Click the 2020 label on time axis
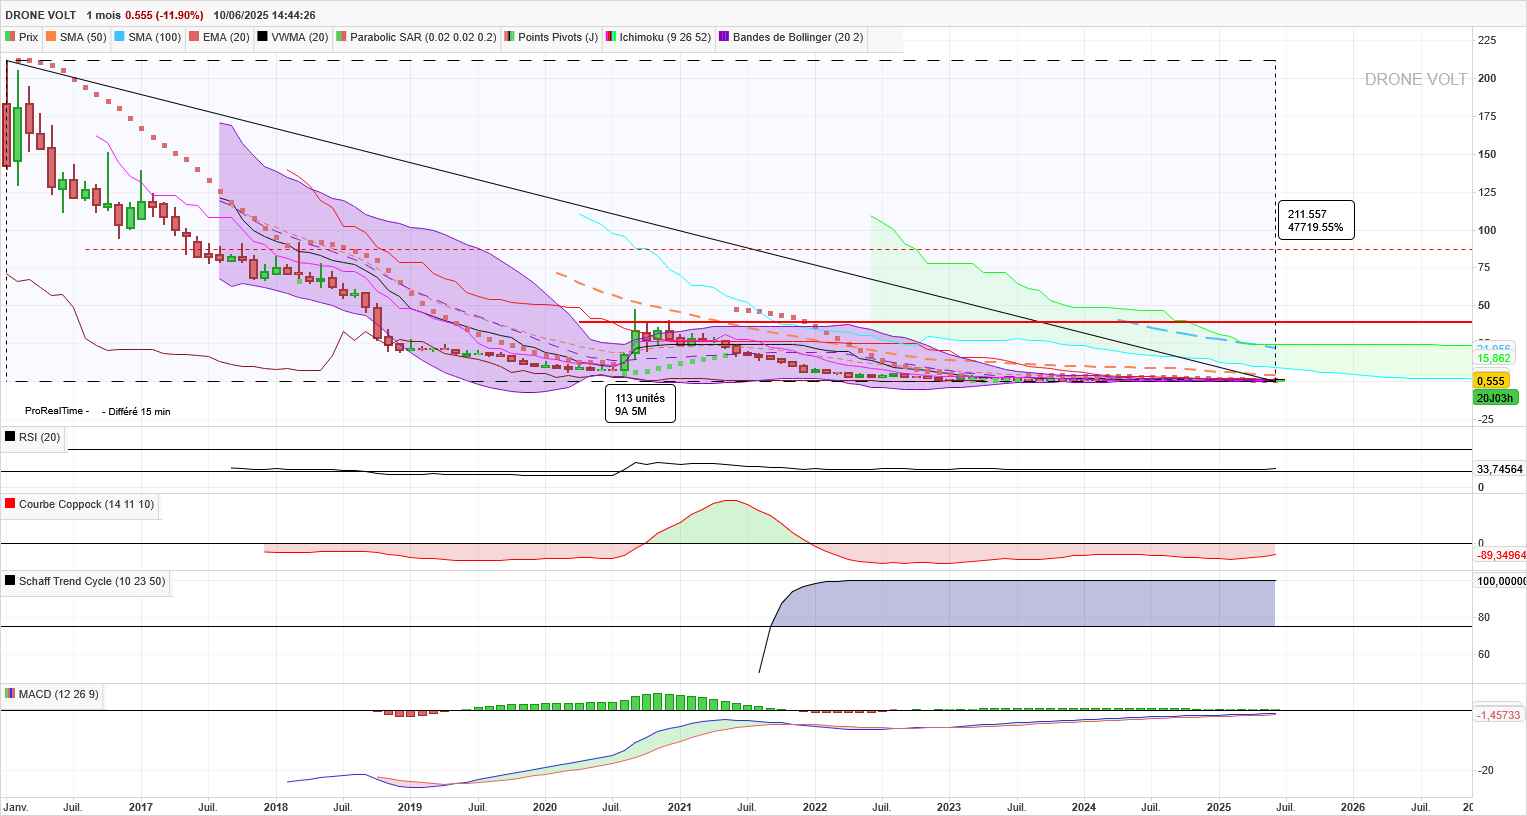 [x=544, y=806]
